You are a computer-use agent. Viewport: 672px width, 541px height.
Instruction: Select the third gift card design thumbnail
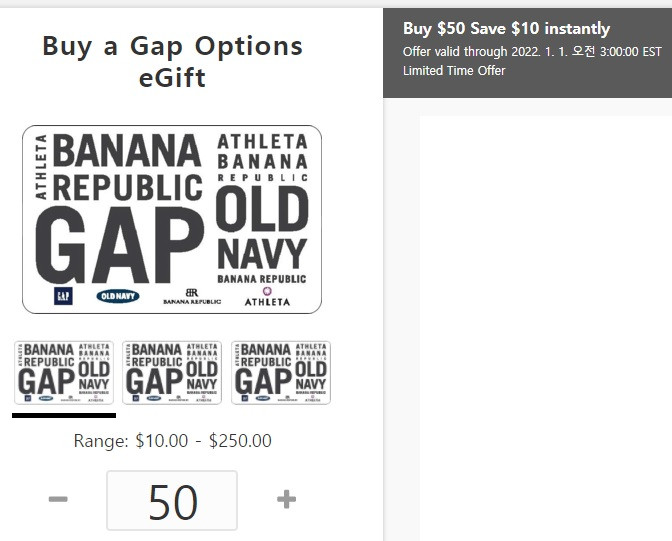click(281, 372)
